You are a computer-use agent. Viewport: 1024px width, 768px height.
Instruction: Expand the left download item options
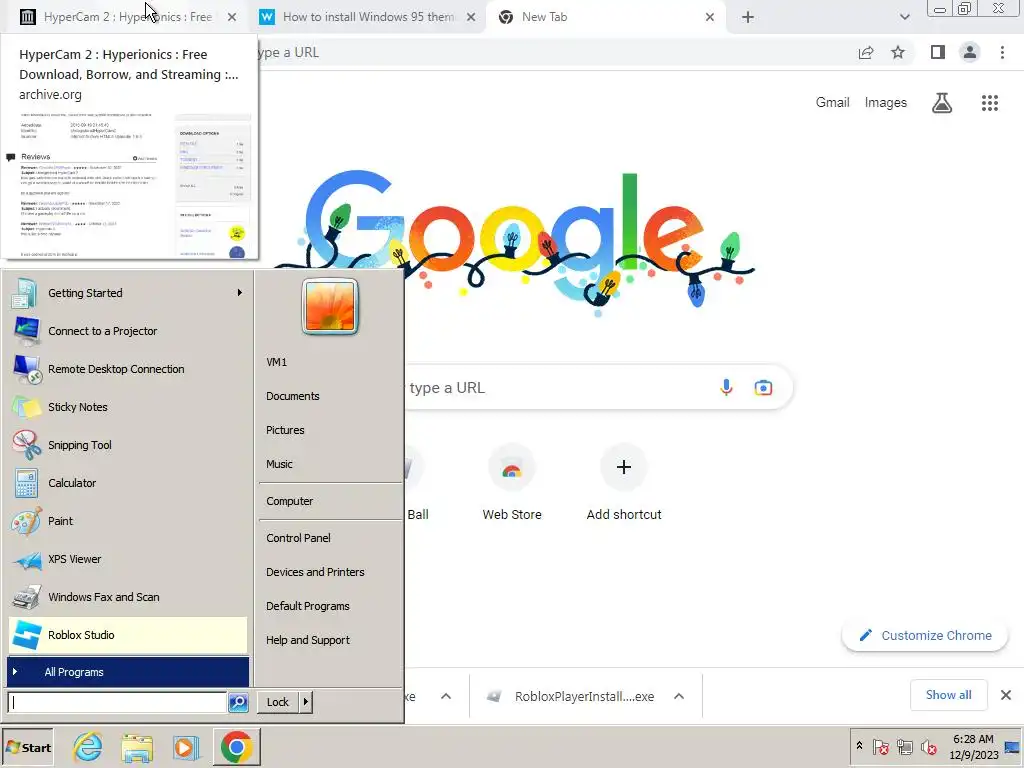tap(446, 696)
